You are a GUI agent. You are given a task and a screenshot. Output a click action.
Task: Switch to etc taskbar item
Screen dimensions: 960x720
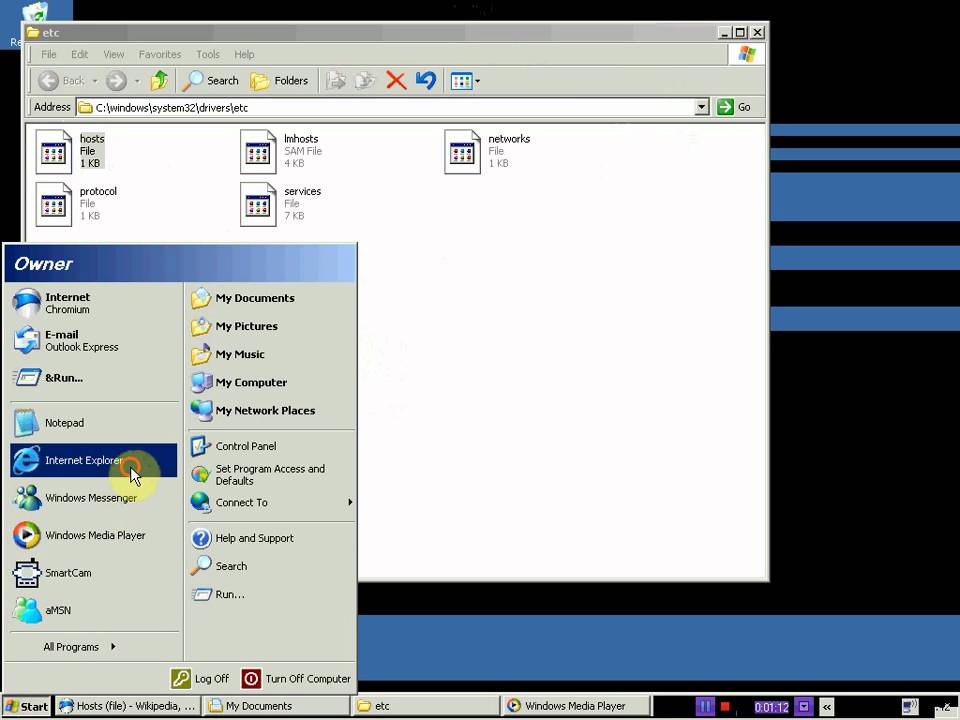[426, 706]
